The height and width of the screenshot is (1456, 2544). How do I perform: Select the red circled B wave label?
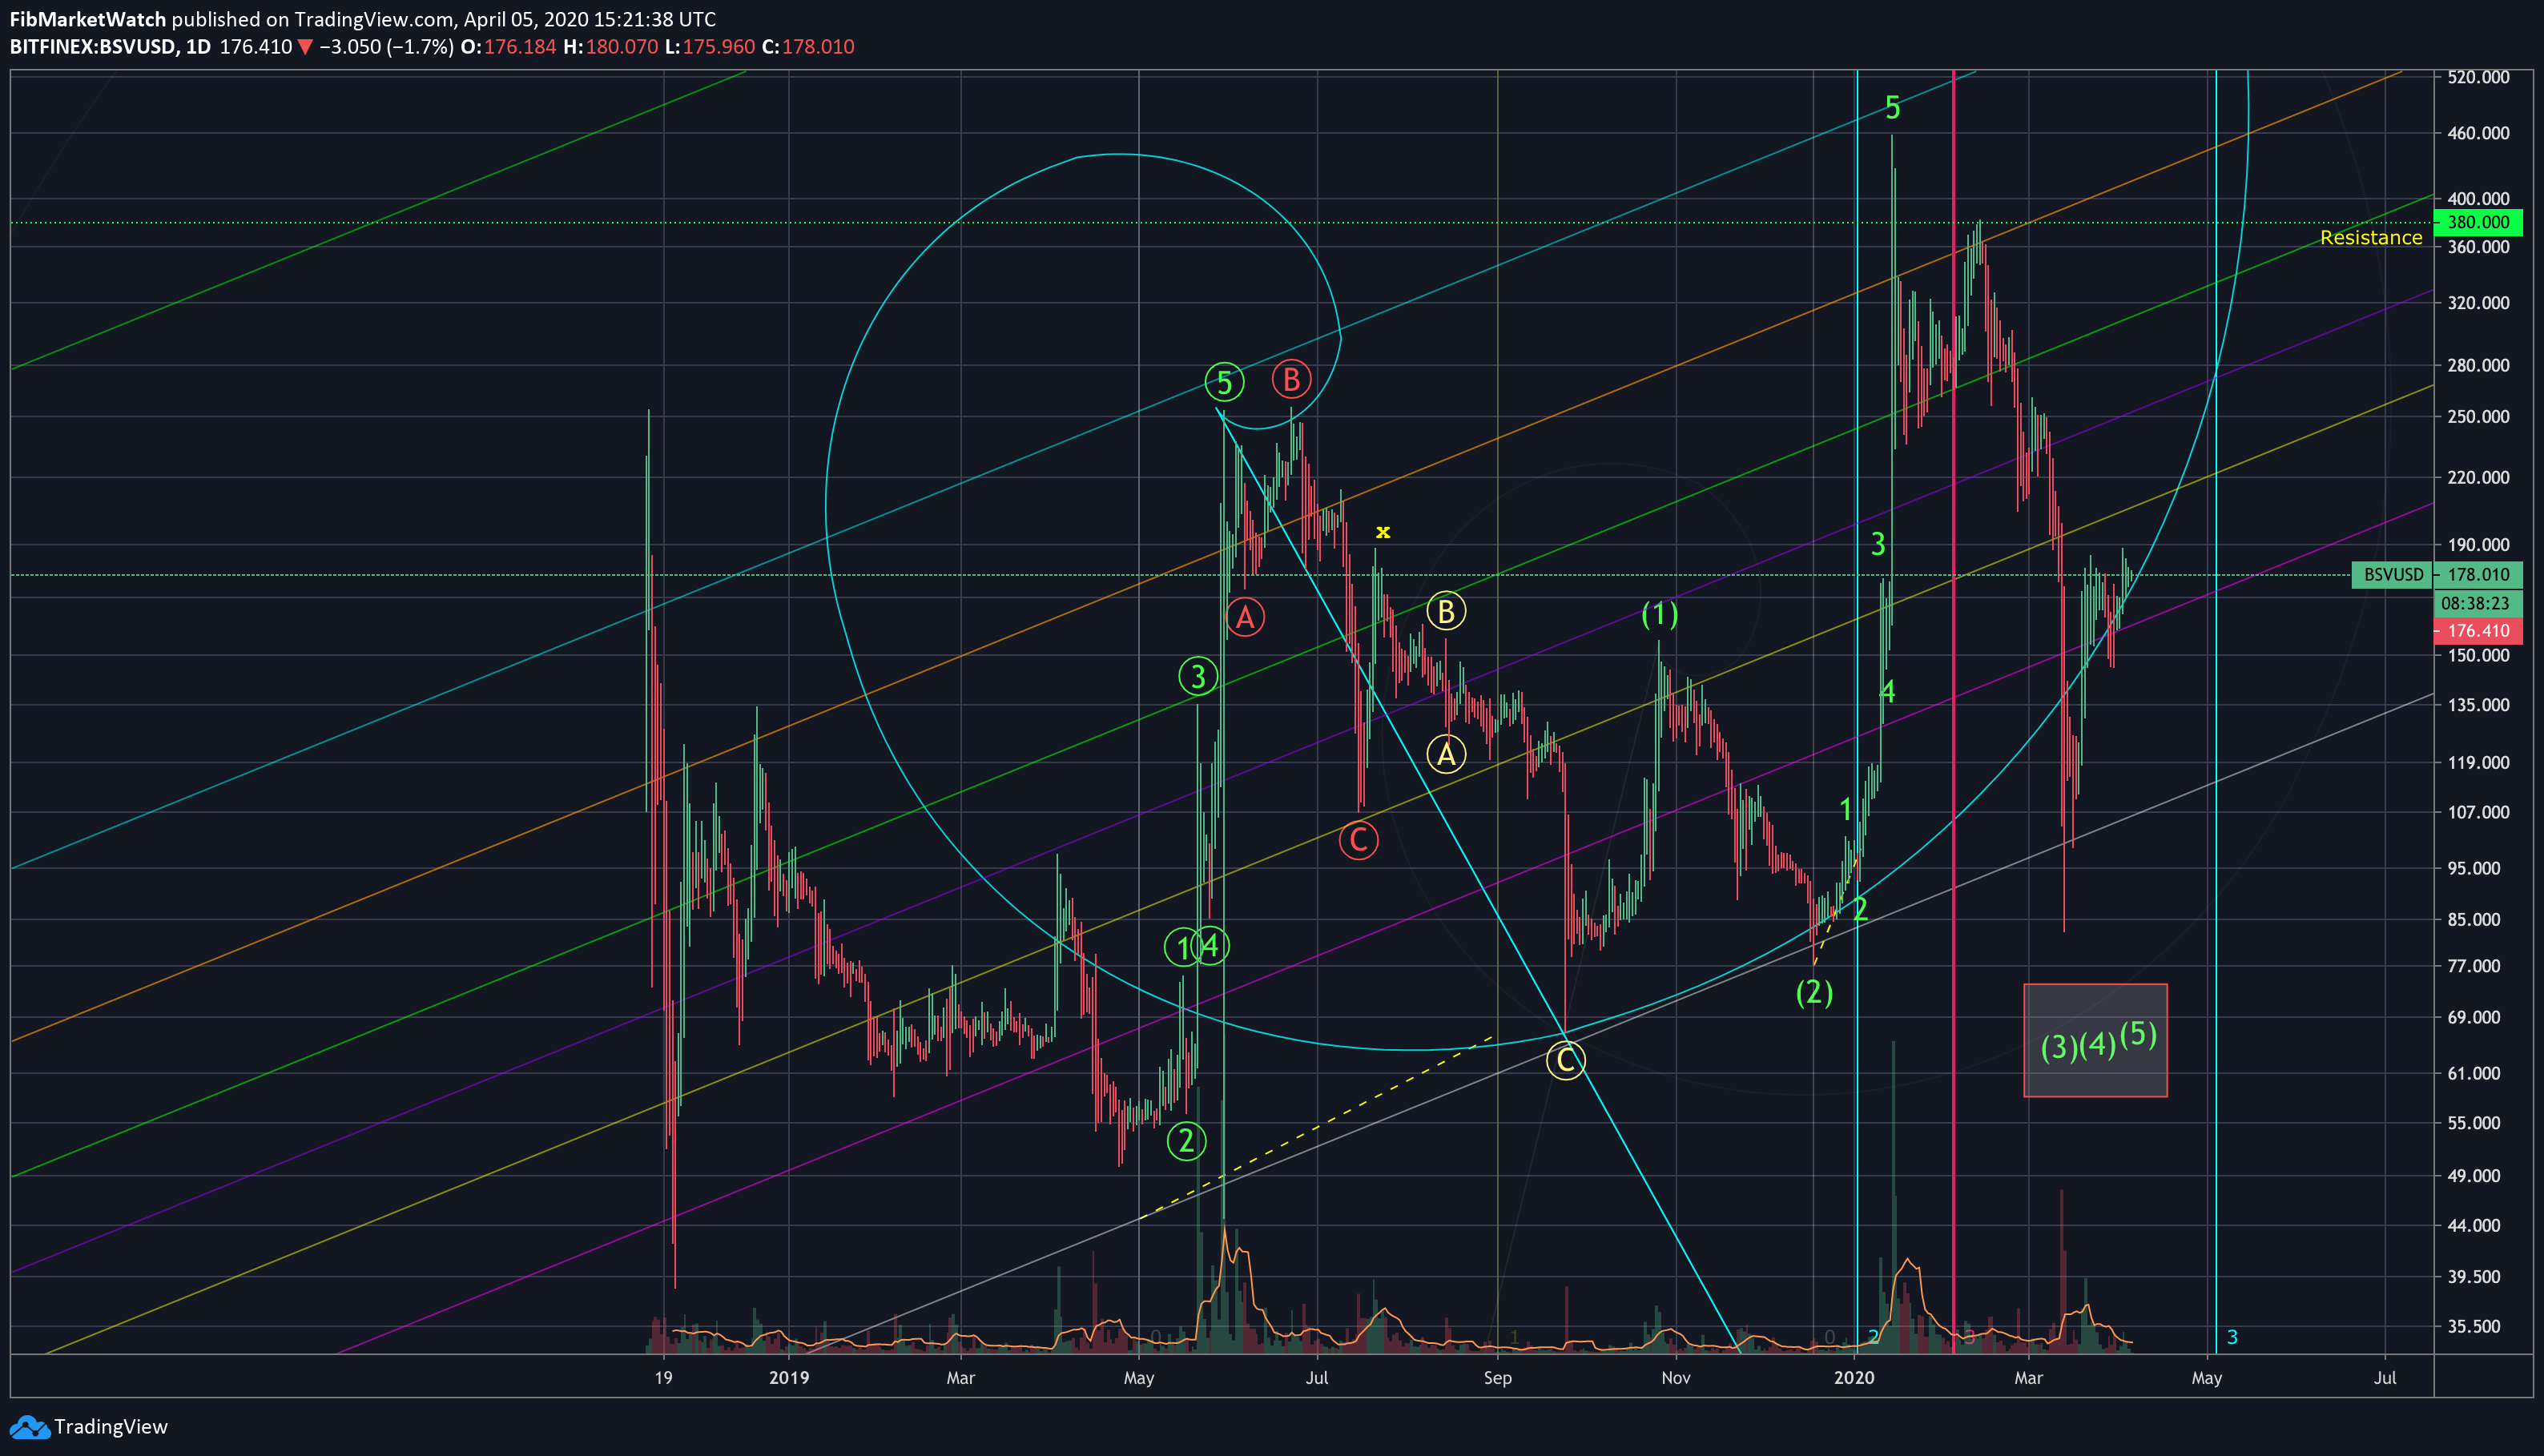tap(1291, 380)
